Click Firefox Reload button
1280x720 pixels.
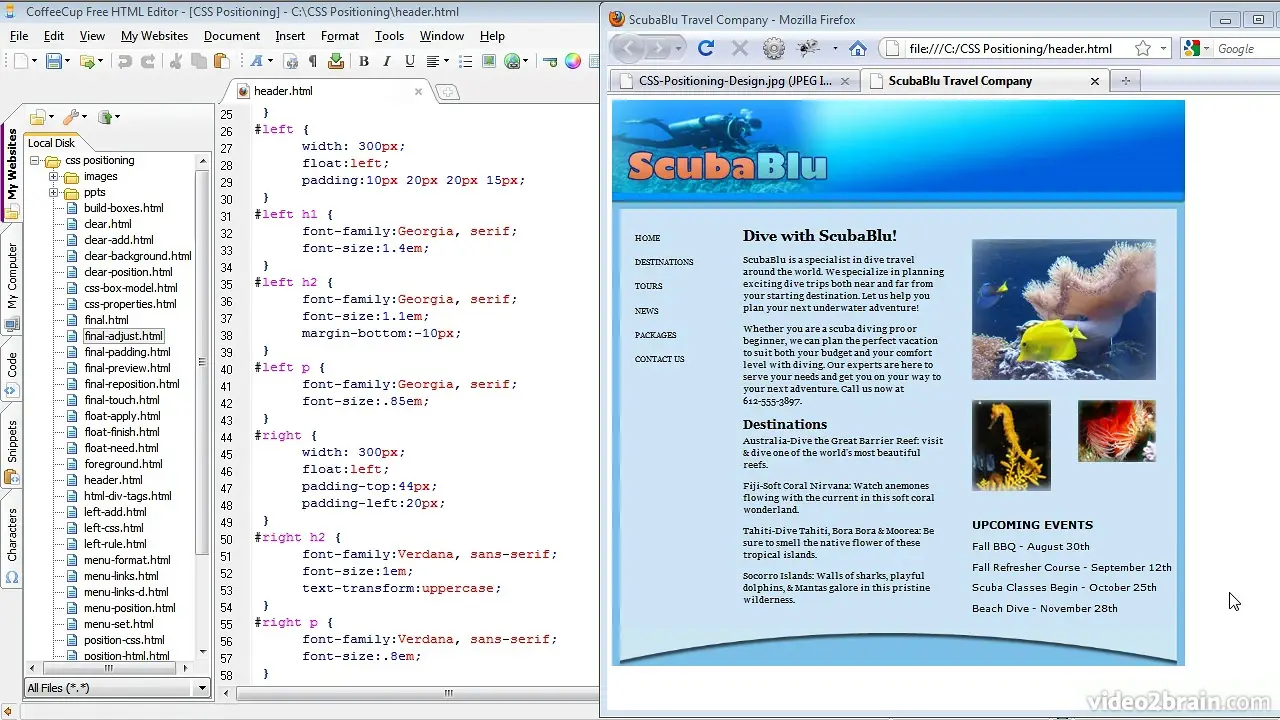706,48
